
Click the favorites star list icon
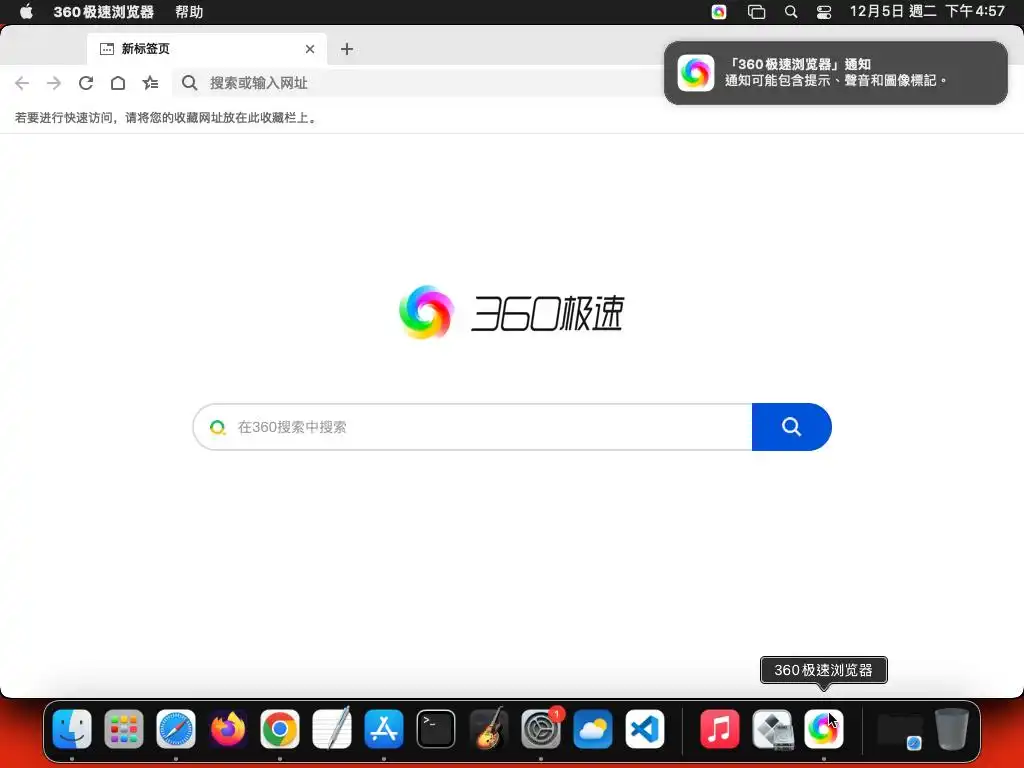click(150, 83)
